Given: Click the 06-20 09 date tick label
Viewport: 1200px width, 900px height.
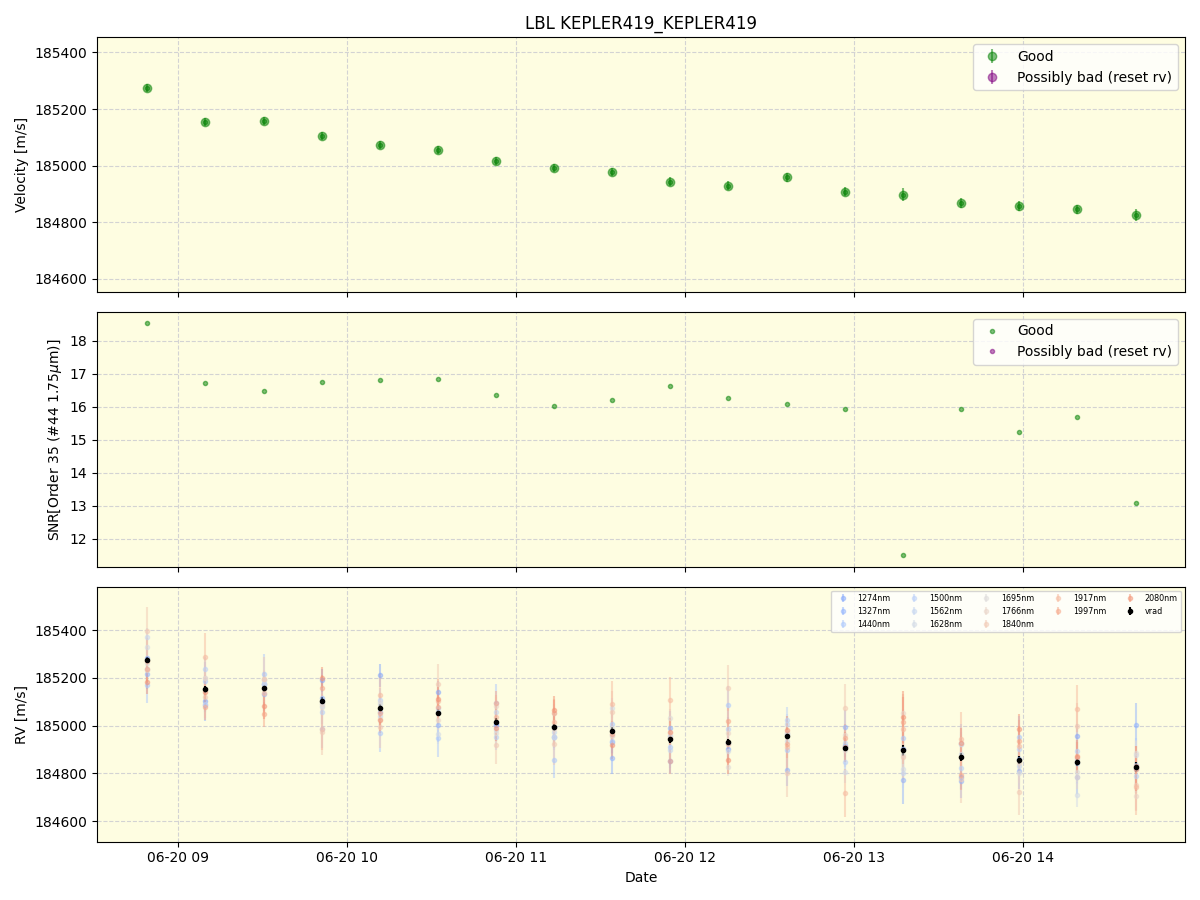Looking at the screenshot, I should (x=178, y=857).
